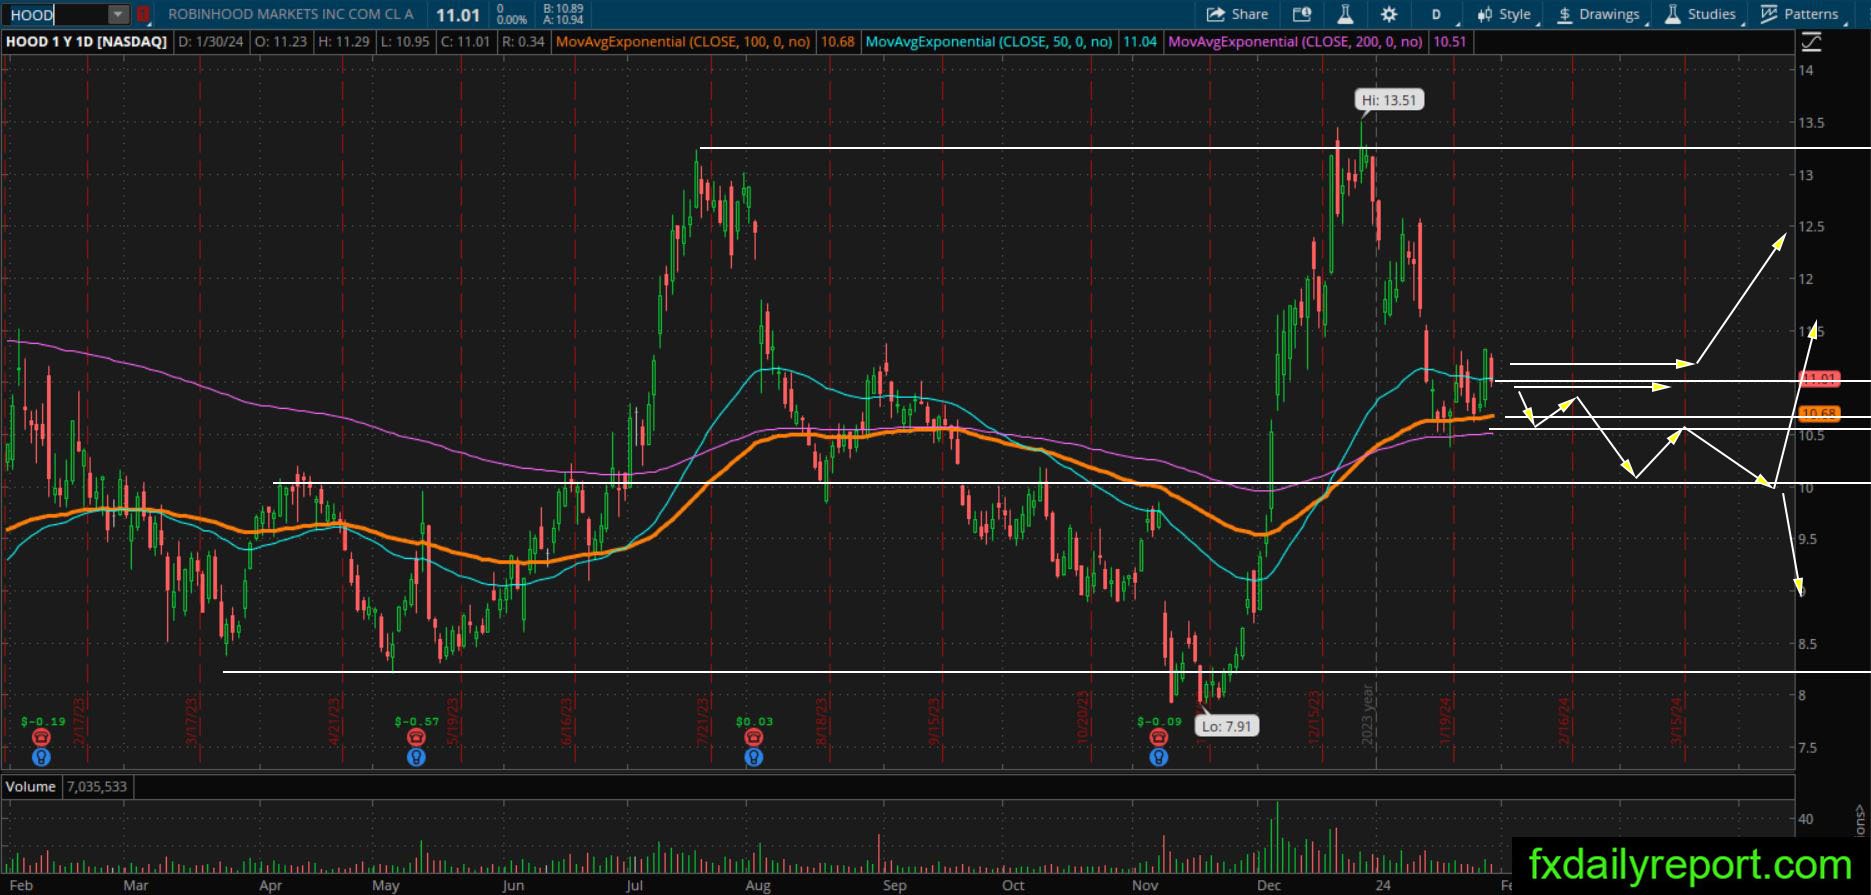Click May earnings phone icon under $-0.57
1871x895 pixels.
point(416,737)
